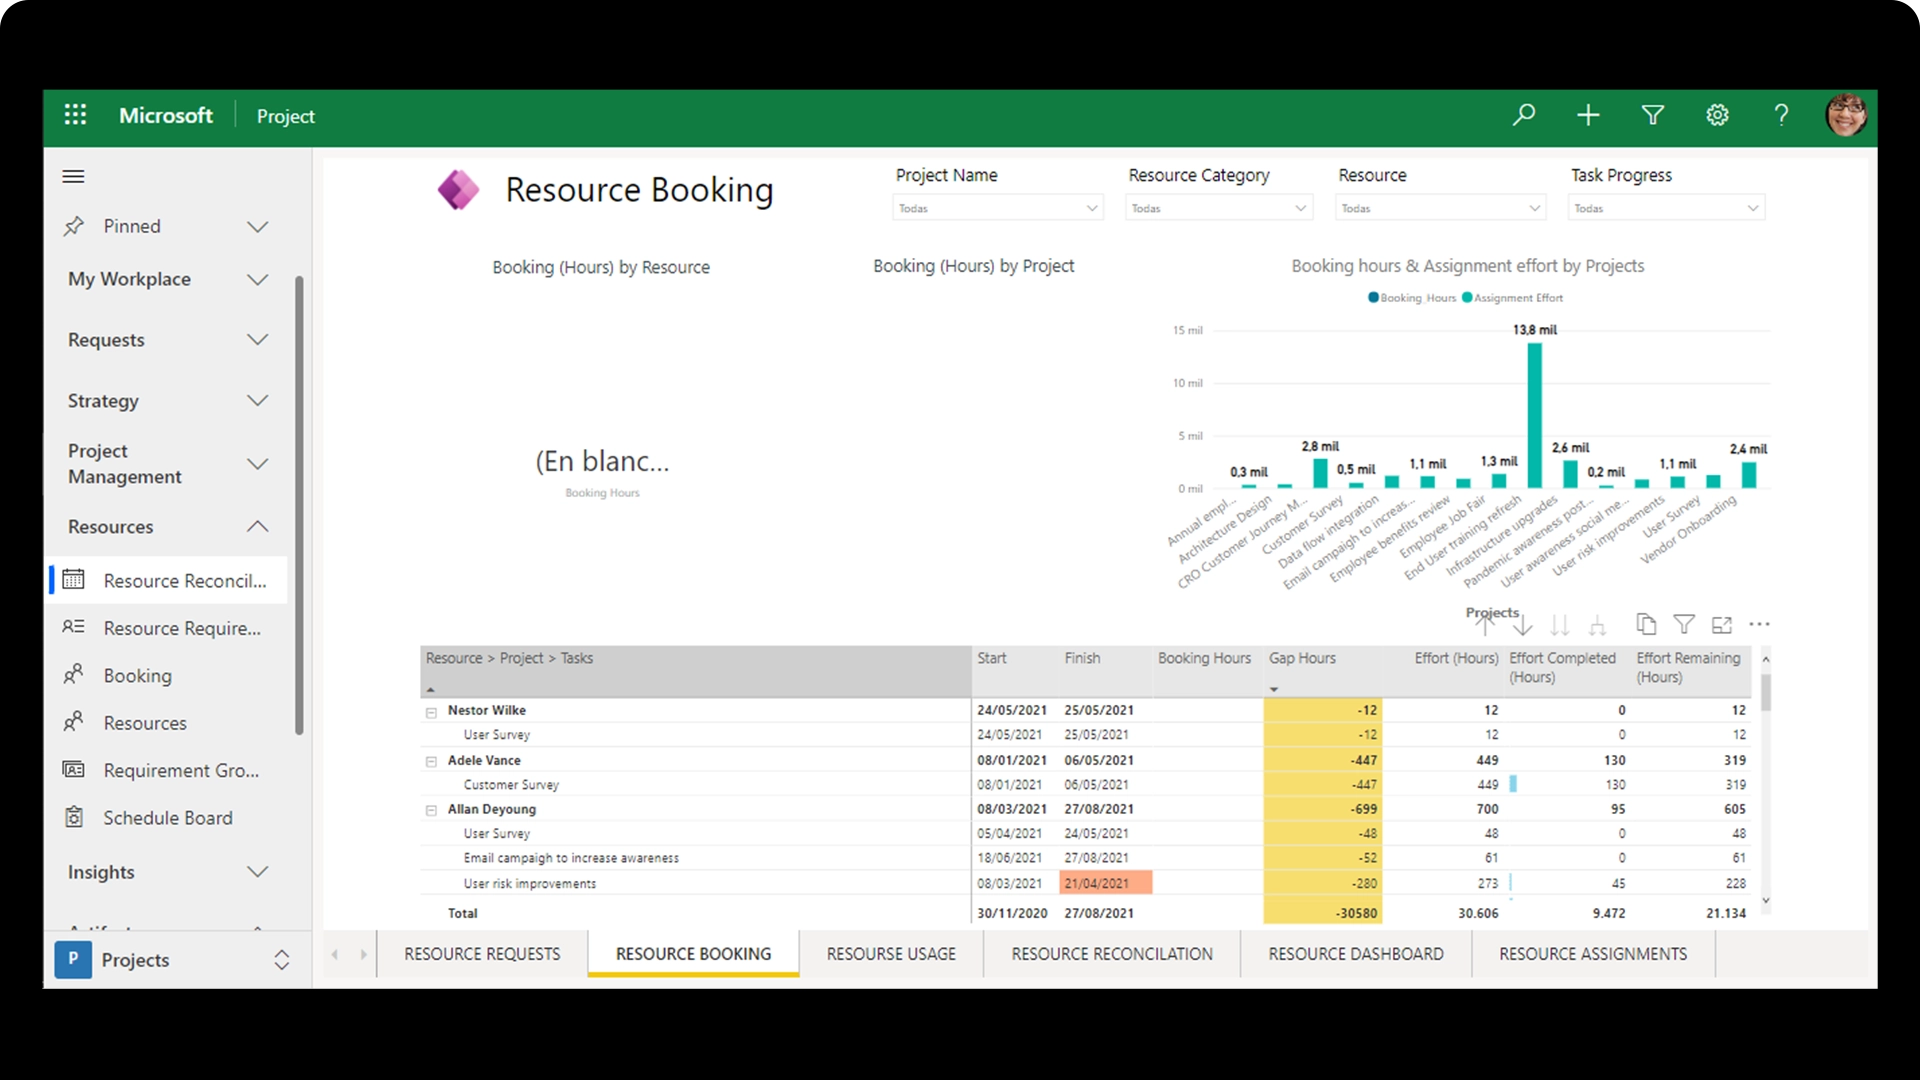Collapse the Resources sidebar section
The image size is (1920, 1080).
(257, 527)
